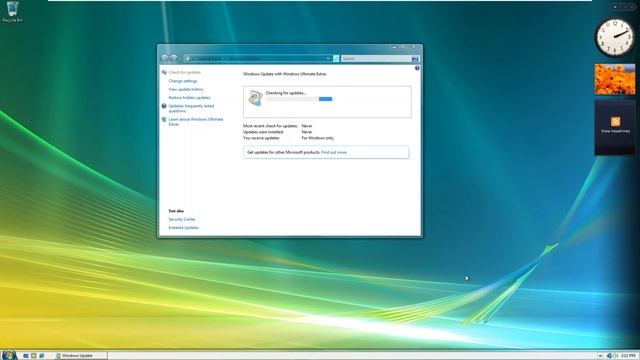Click the address bar path field

point(255,59)
